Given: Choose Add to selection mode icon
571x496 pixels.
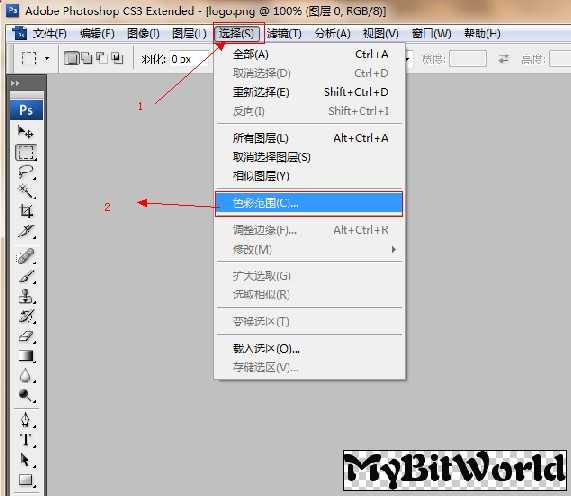Looking at the screenshot, I should (87, 58).
